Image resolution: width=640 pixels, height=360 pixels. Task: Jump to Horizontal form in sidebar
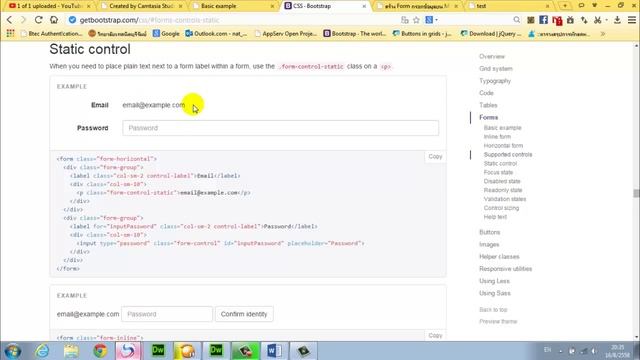pos(503,146)
